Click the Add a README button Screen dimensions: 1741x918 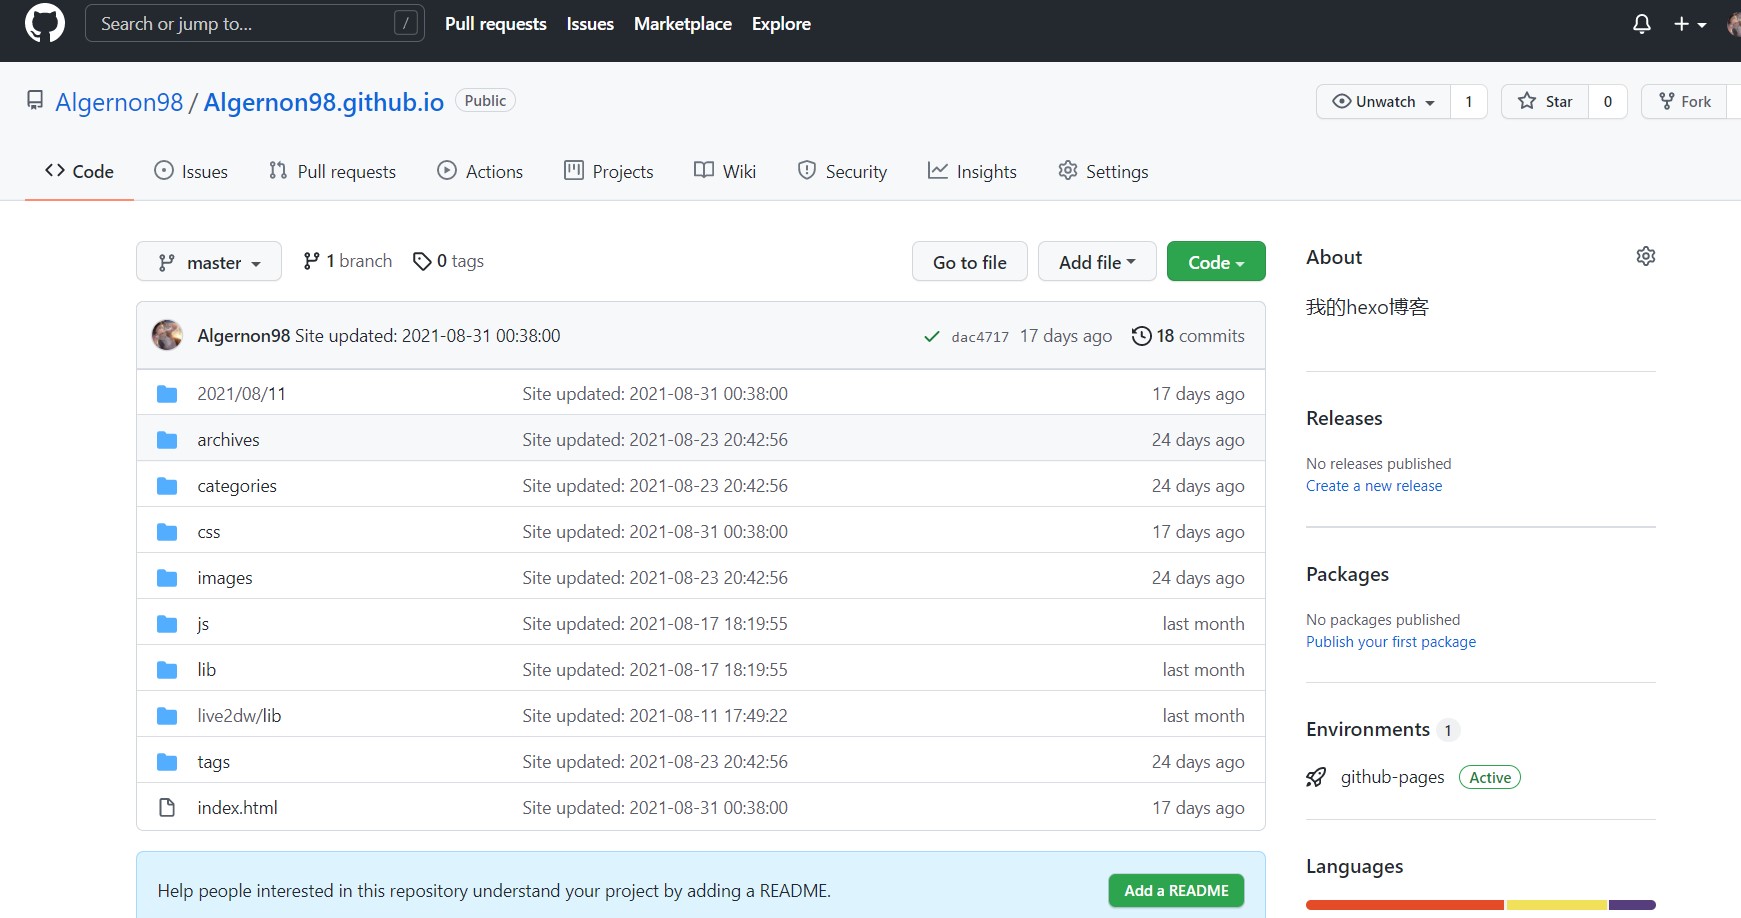click(1176, 890)
